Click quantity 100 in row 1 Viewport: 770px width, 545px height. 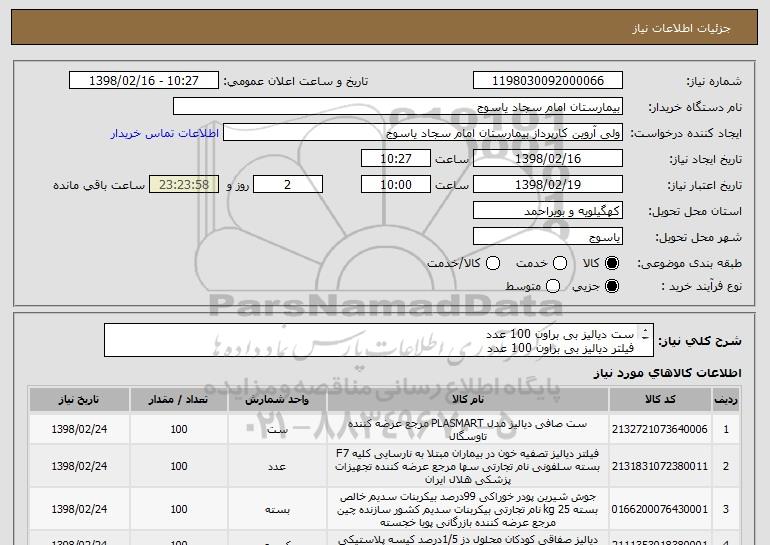pos(179,429)
